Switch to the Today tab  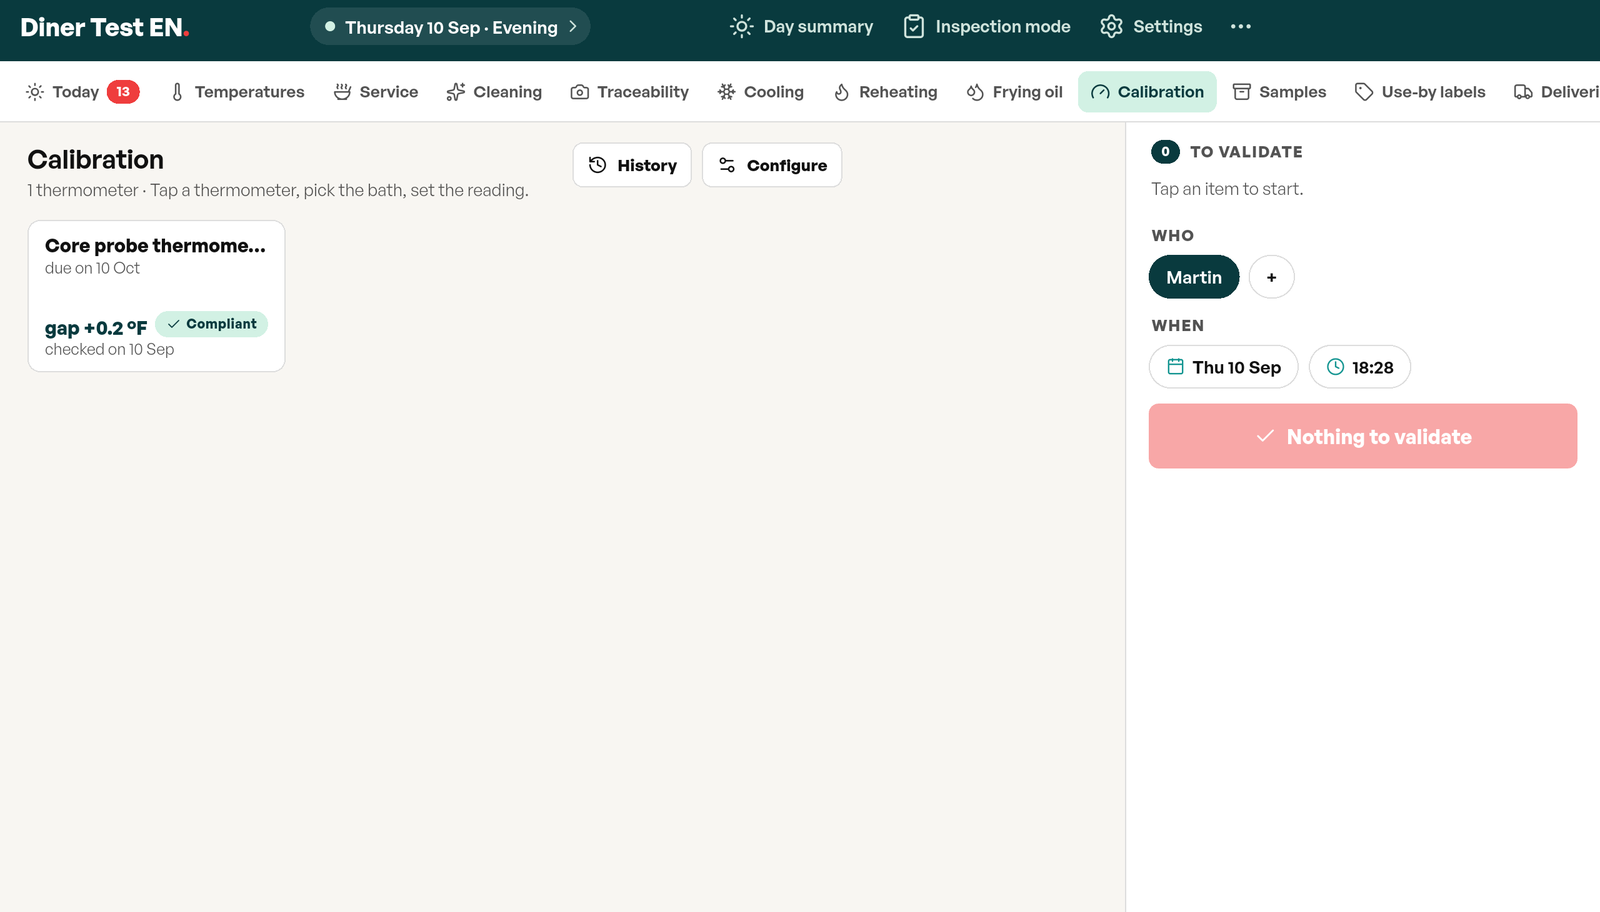click(x=82, y=92)
